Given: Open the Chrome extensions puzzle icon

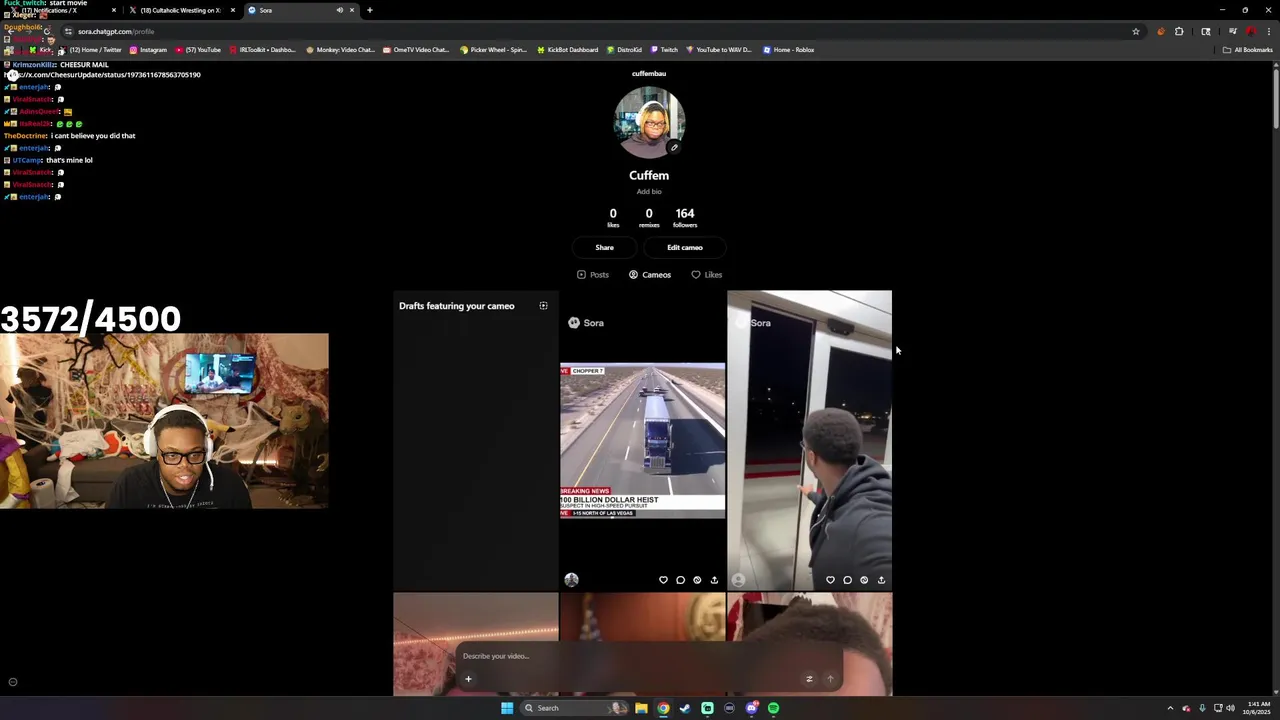Looking at the screenshot, I should point(1179,31).
